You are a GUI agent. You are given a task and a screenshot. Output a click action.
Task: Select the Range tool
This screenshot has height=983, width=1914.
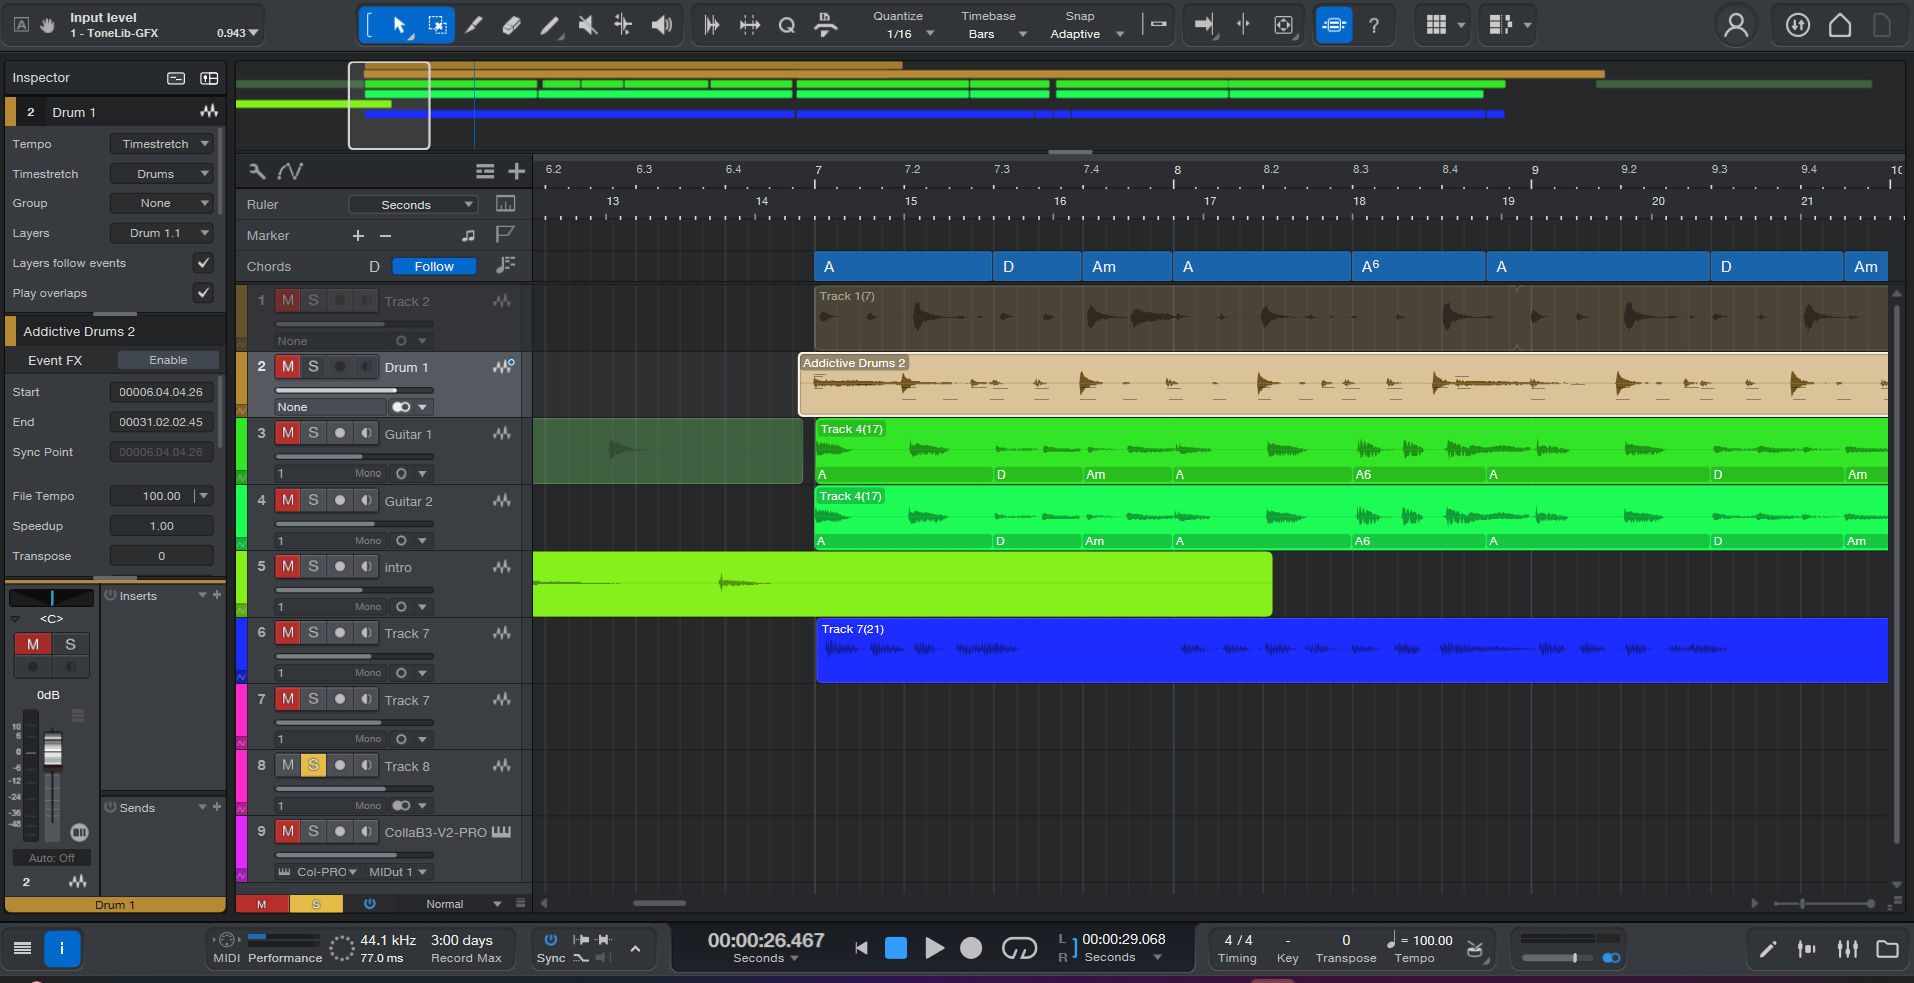click(x=437, y=25)
